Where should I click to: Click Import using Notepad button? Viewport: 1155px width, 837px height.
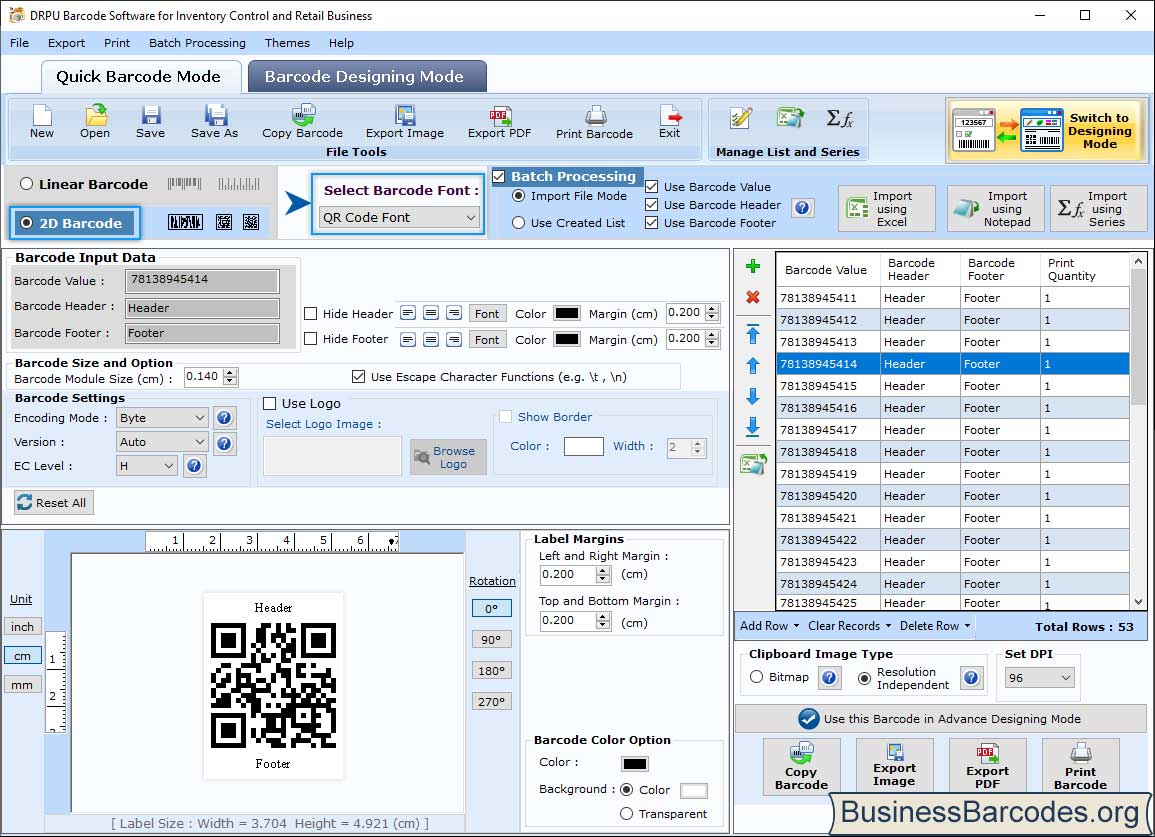tap(995, 209)
